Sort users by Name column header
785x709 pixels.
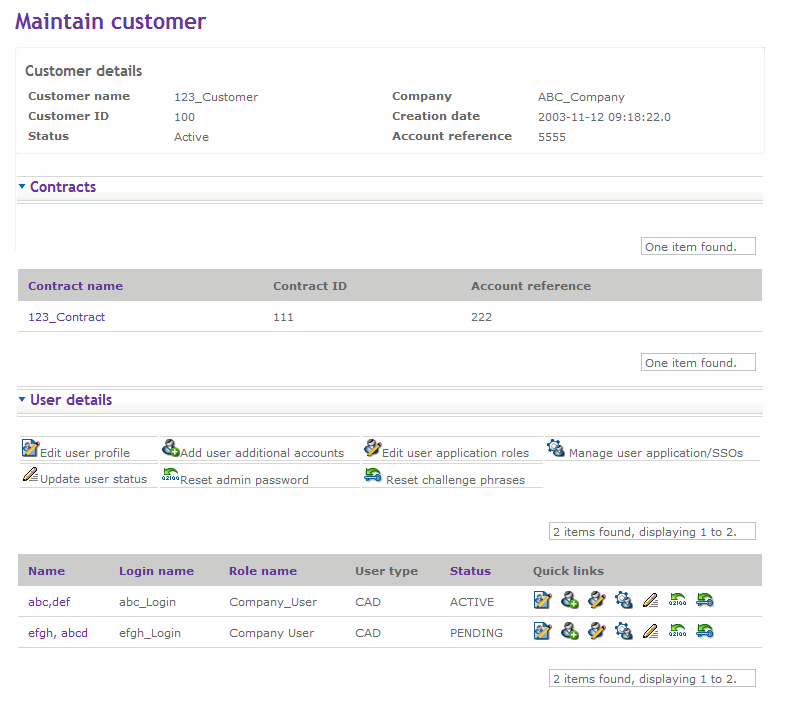pyautogui.click(x=47, y=571)
